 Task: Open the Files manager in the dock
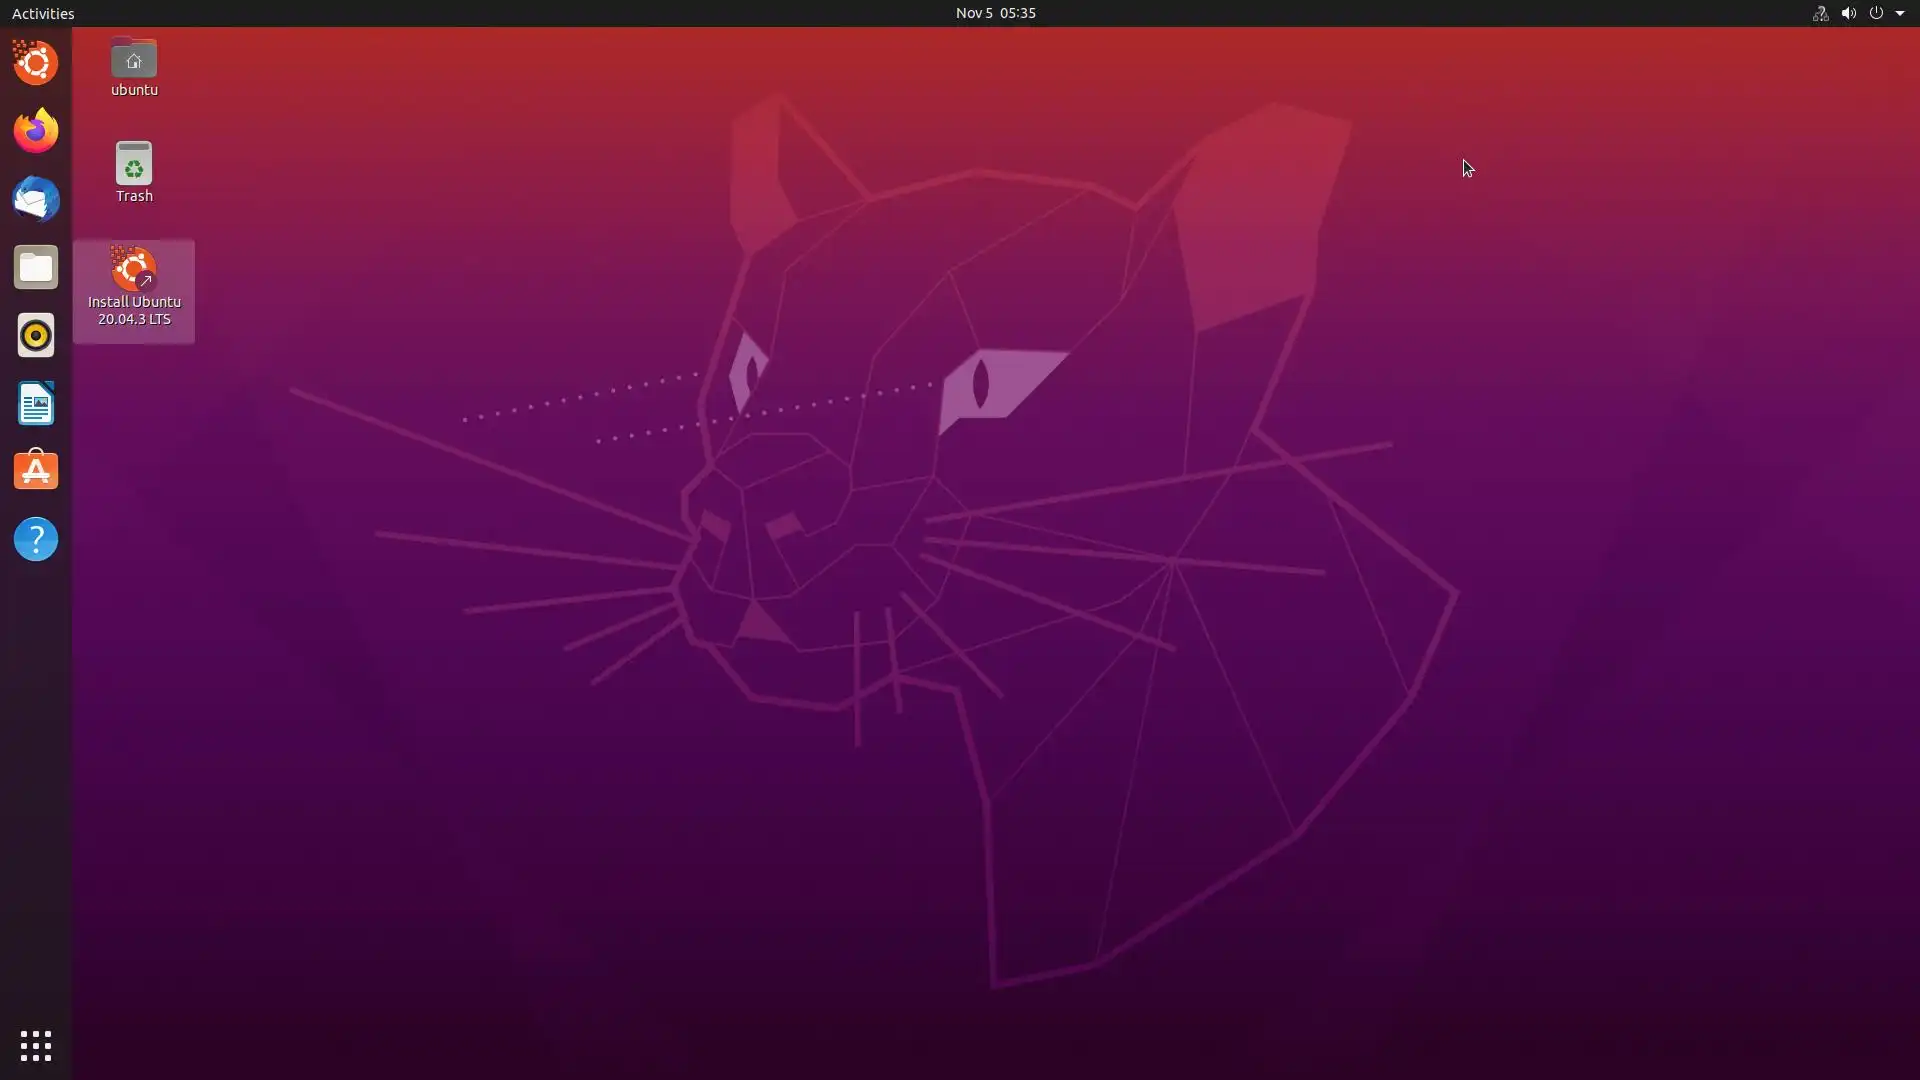click(36, 267)
